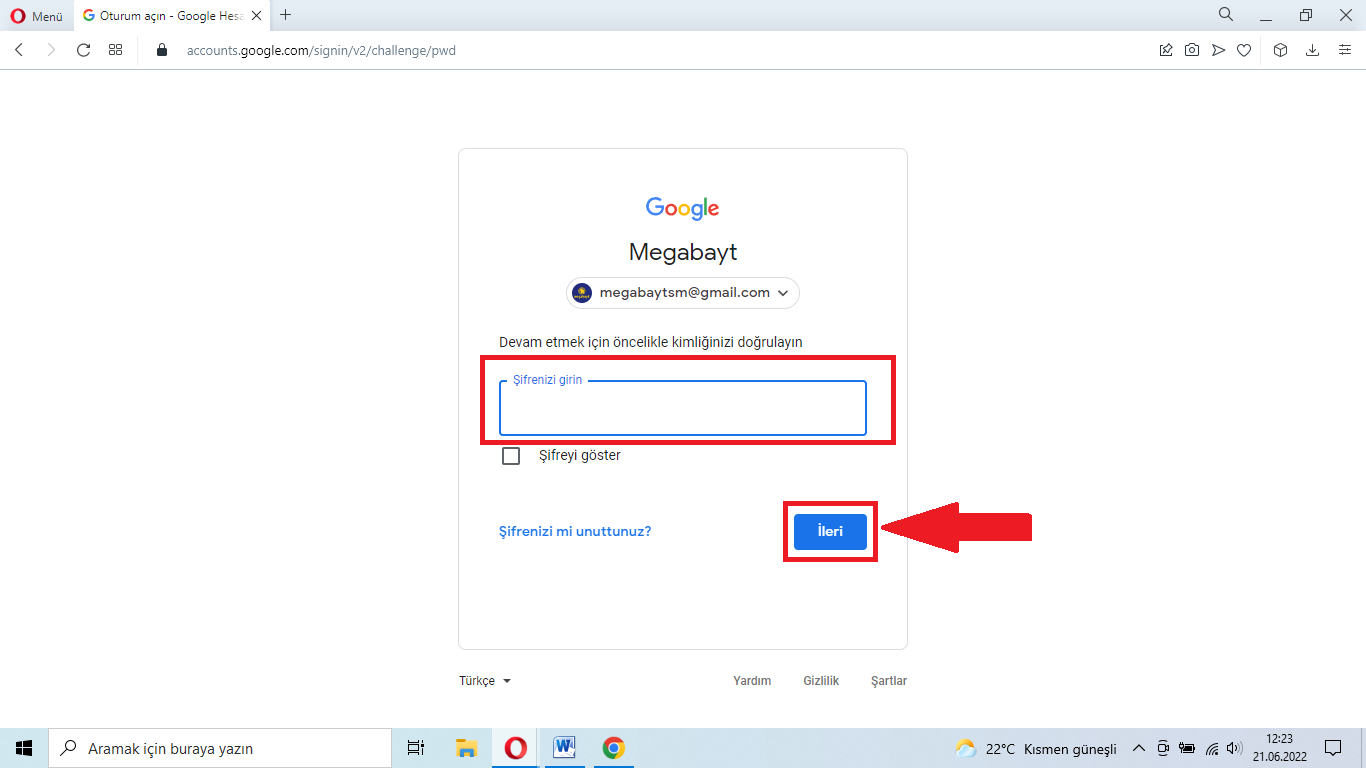Open Opera's Easy Setup sliders icon
The width and height of the screenshot is (1366, 768).
click(1345, 50)
